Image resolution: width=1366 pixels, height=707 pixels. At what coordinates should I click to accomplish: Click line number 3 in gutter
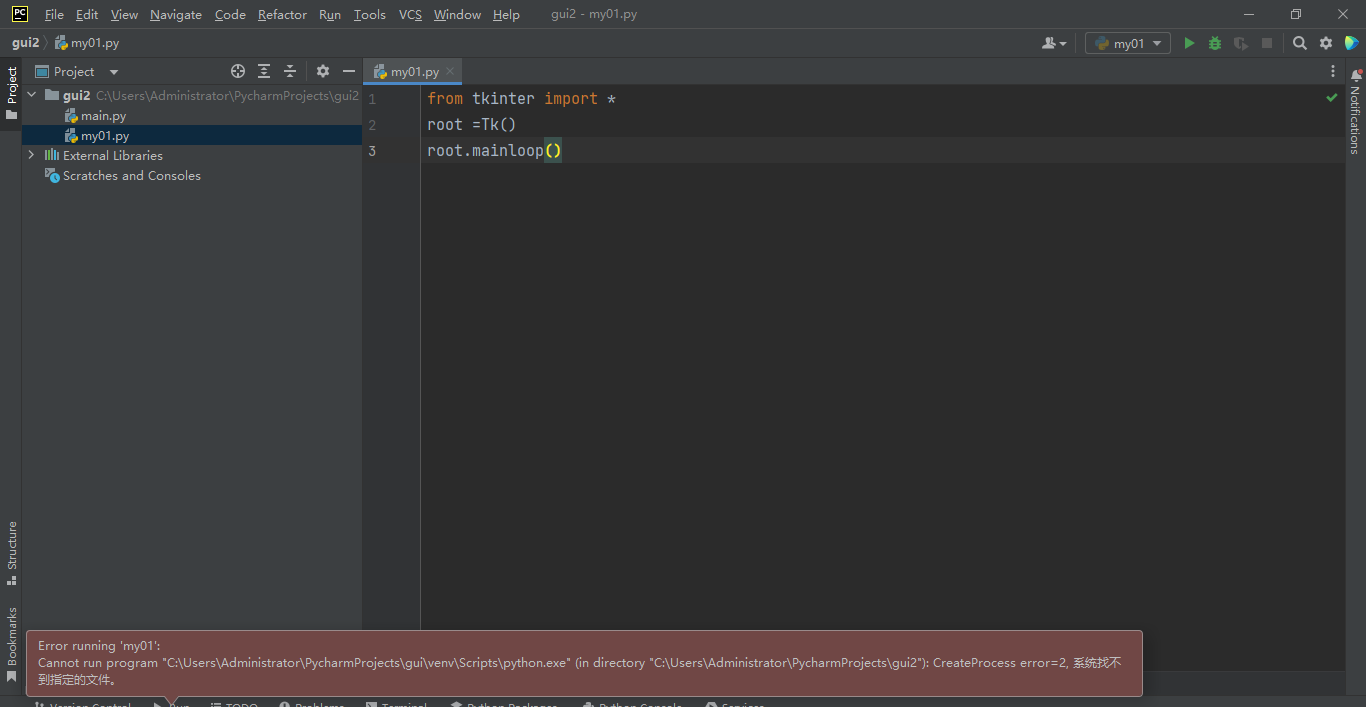(372, 151)
